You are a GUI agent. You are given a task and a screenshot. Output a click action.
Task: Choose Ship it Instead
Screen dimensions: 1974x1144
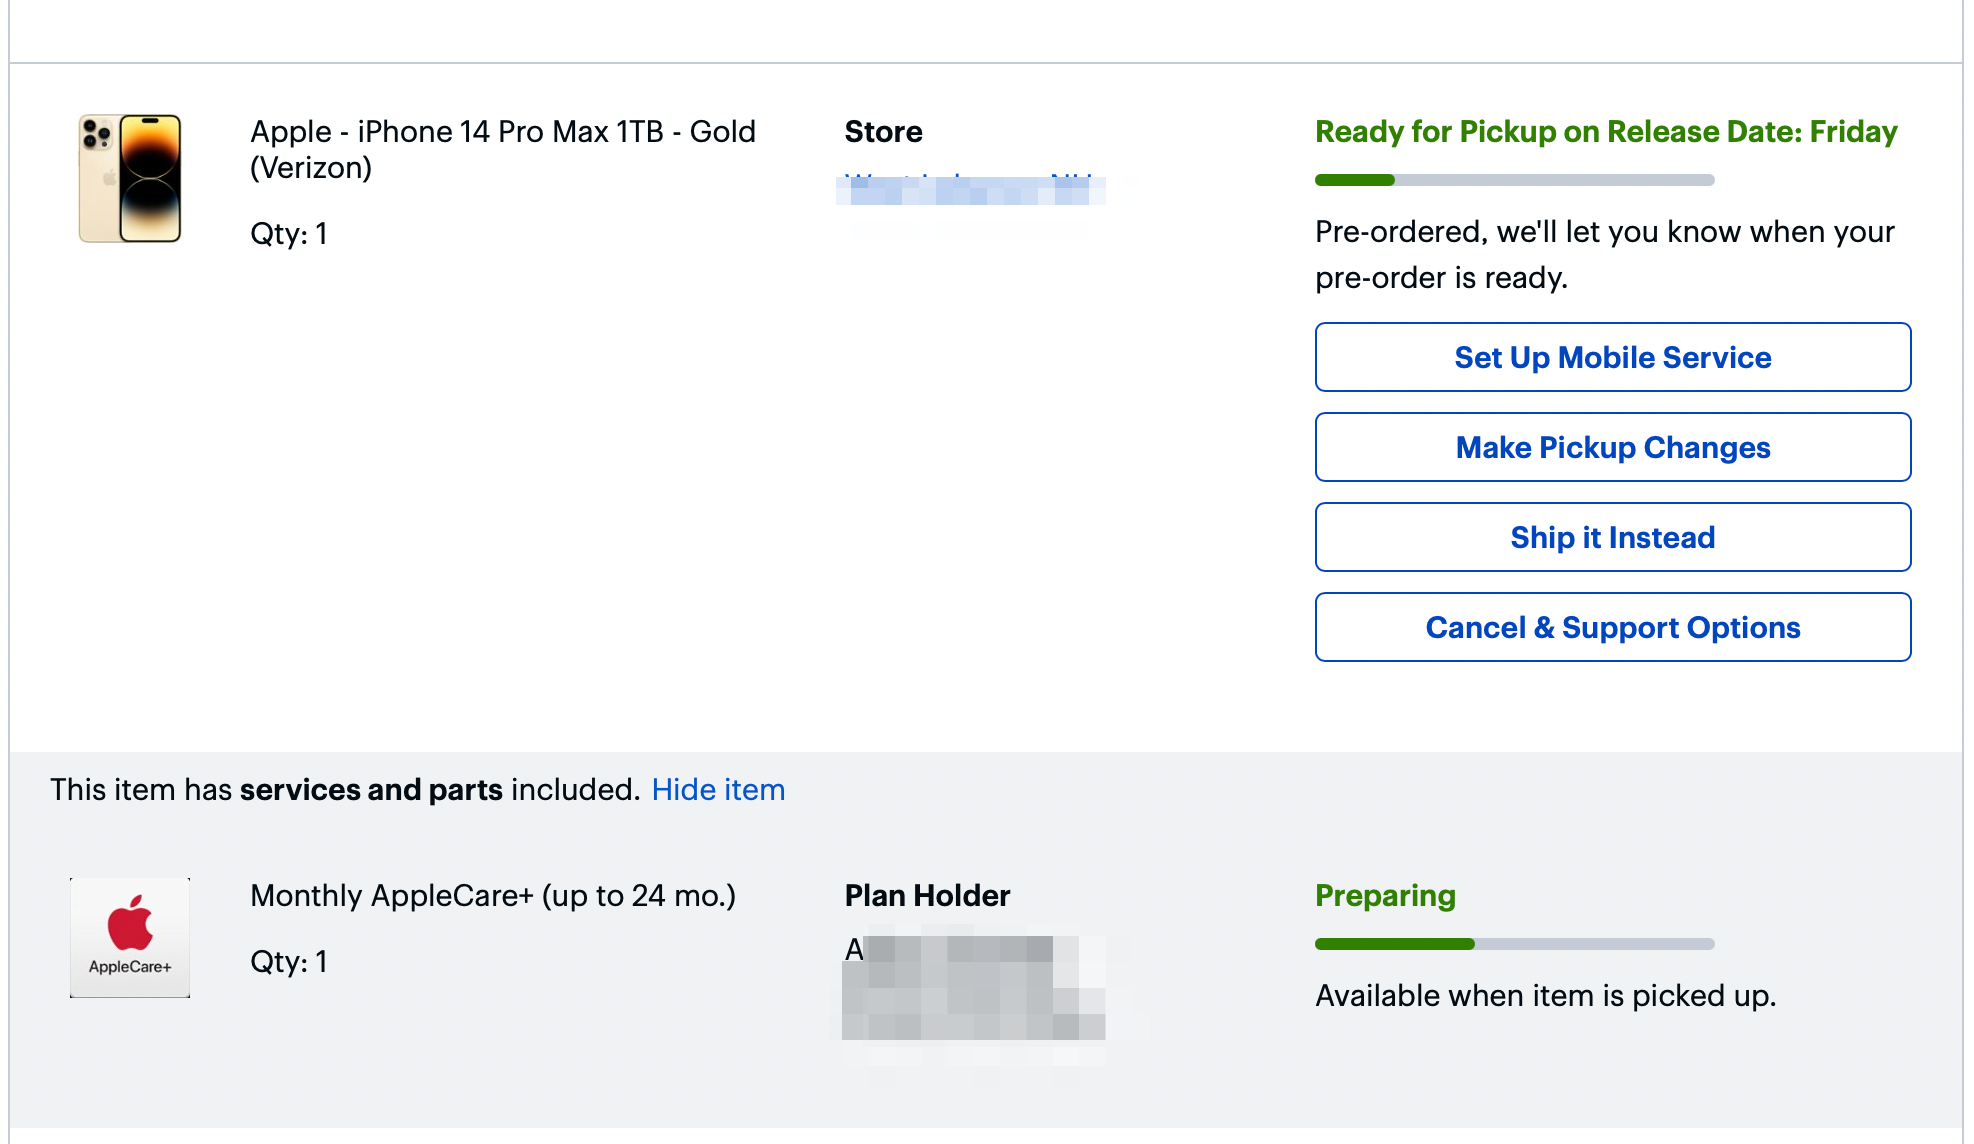click(x=1612, y=537)
